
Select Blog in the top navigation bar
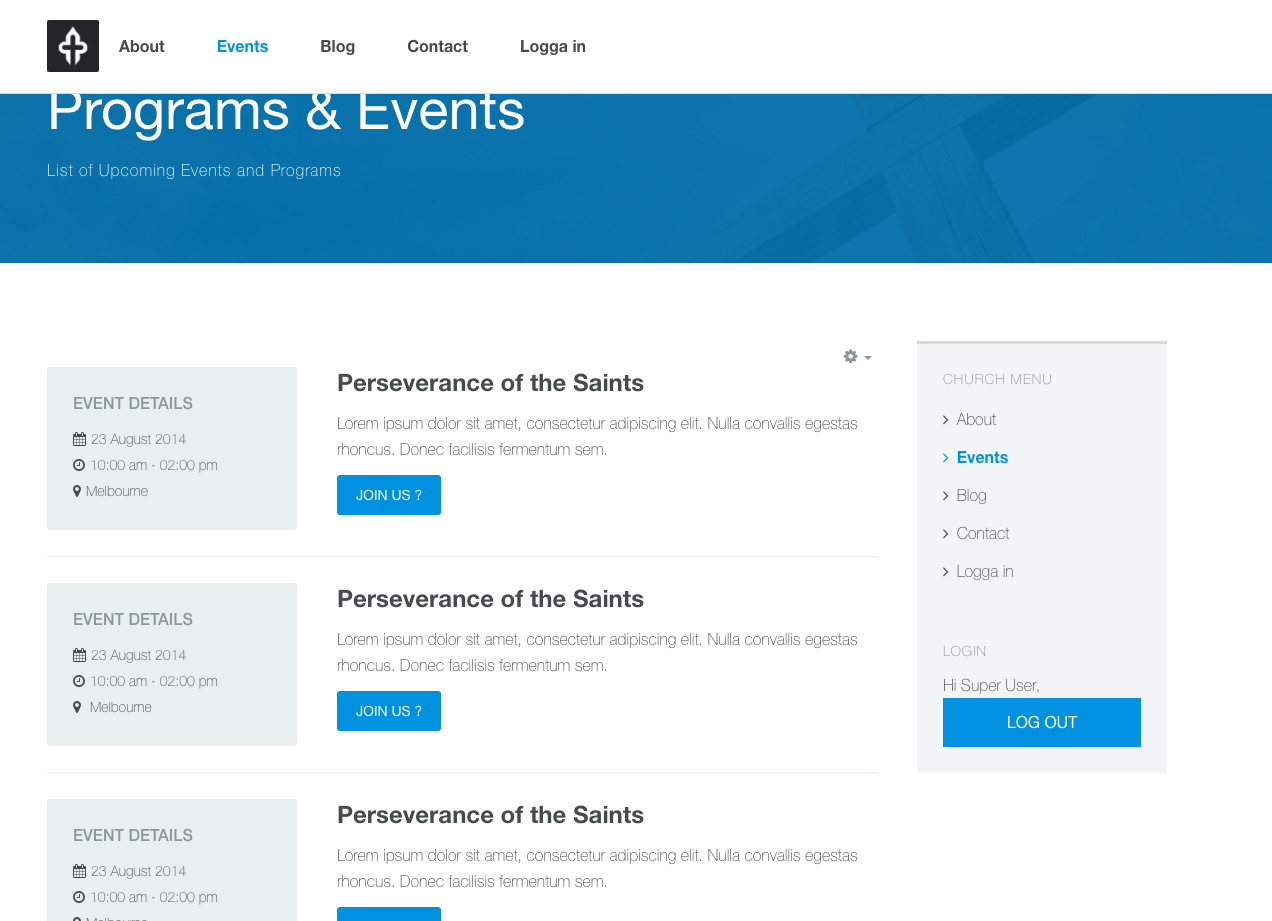337,46
